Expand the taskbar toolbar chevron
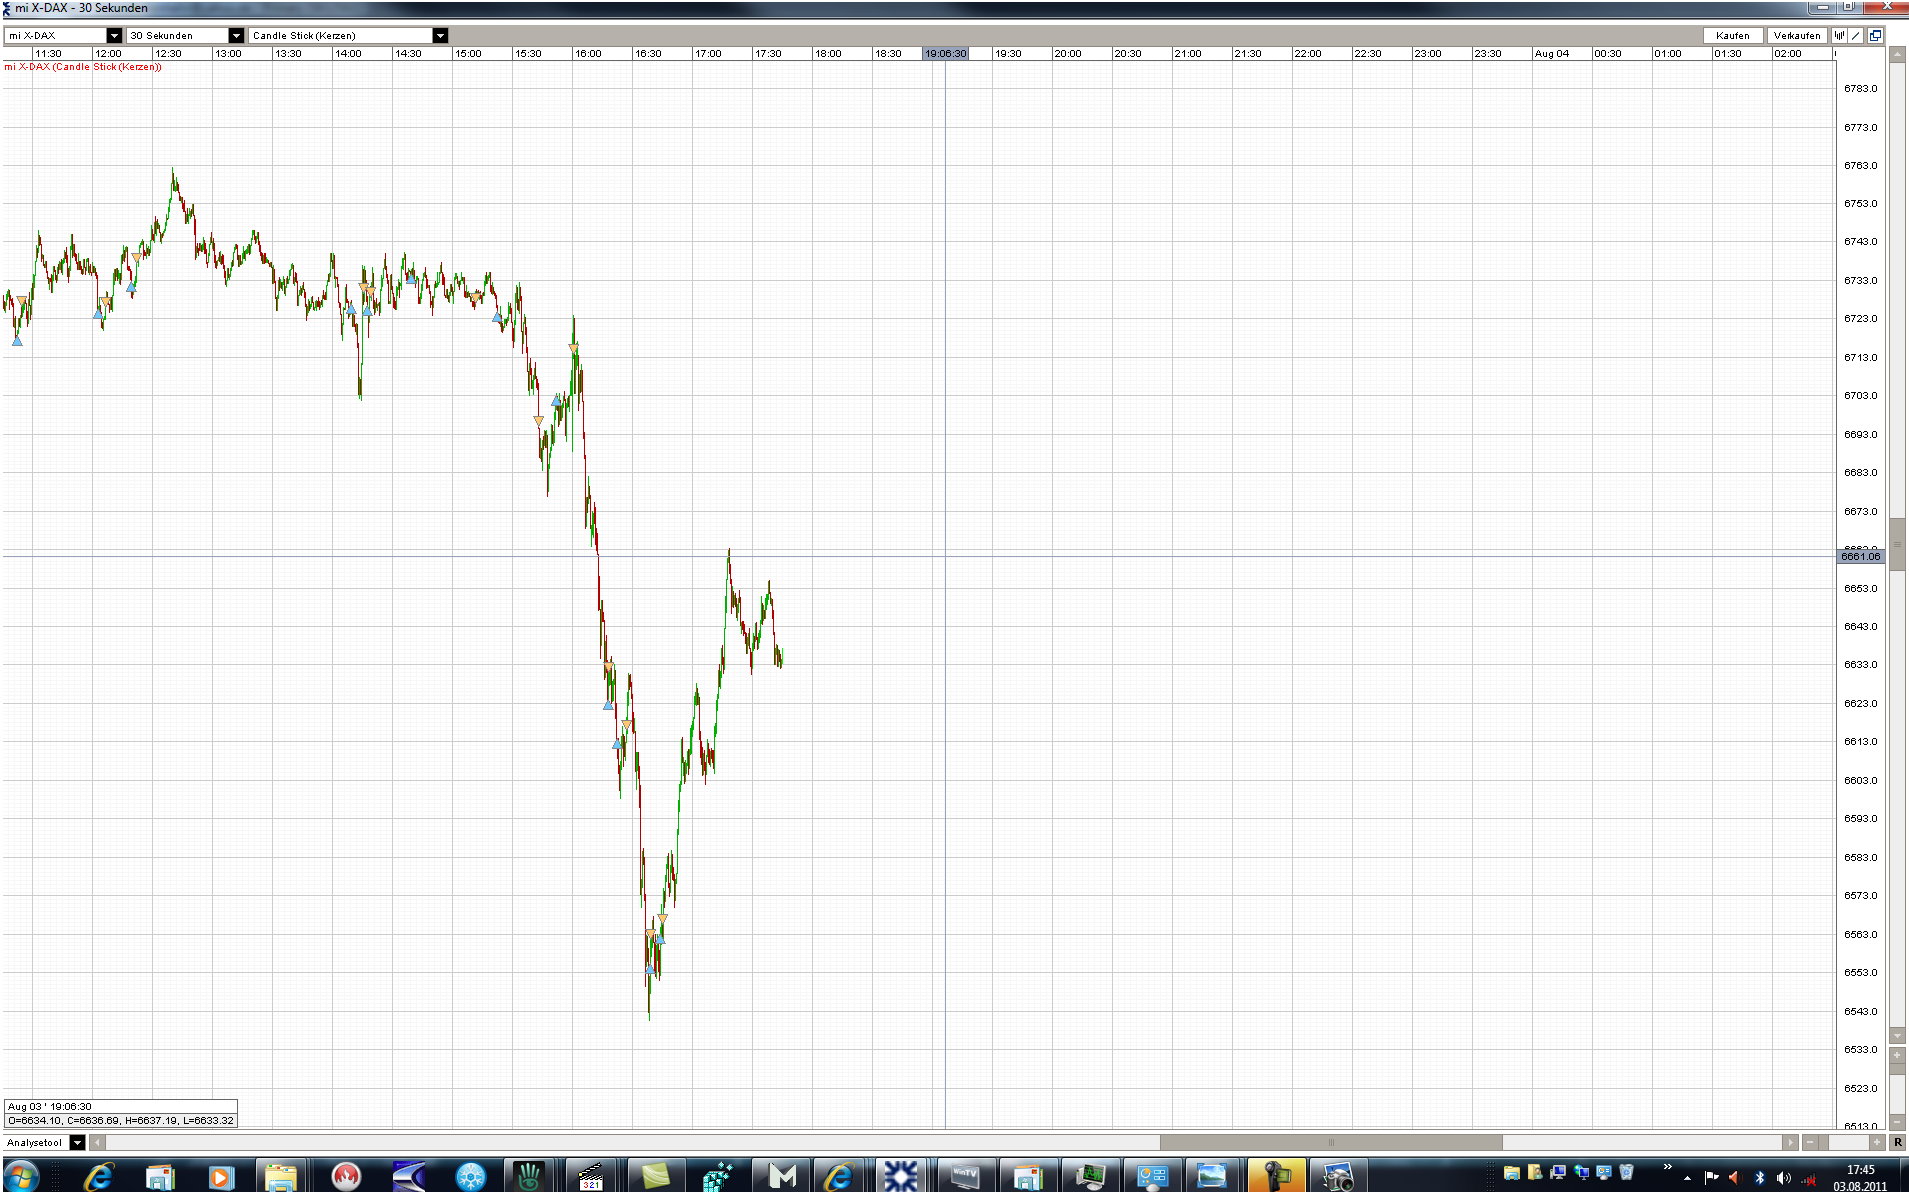The width and height of the screenshot is (1909, 1192). (1667, 1167)
